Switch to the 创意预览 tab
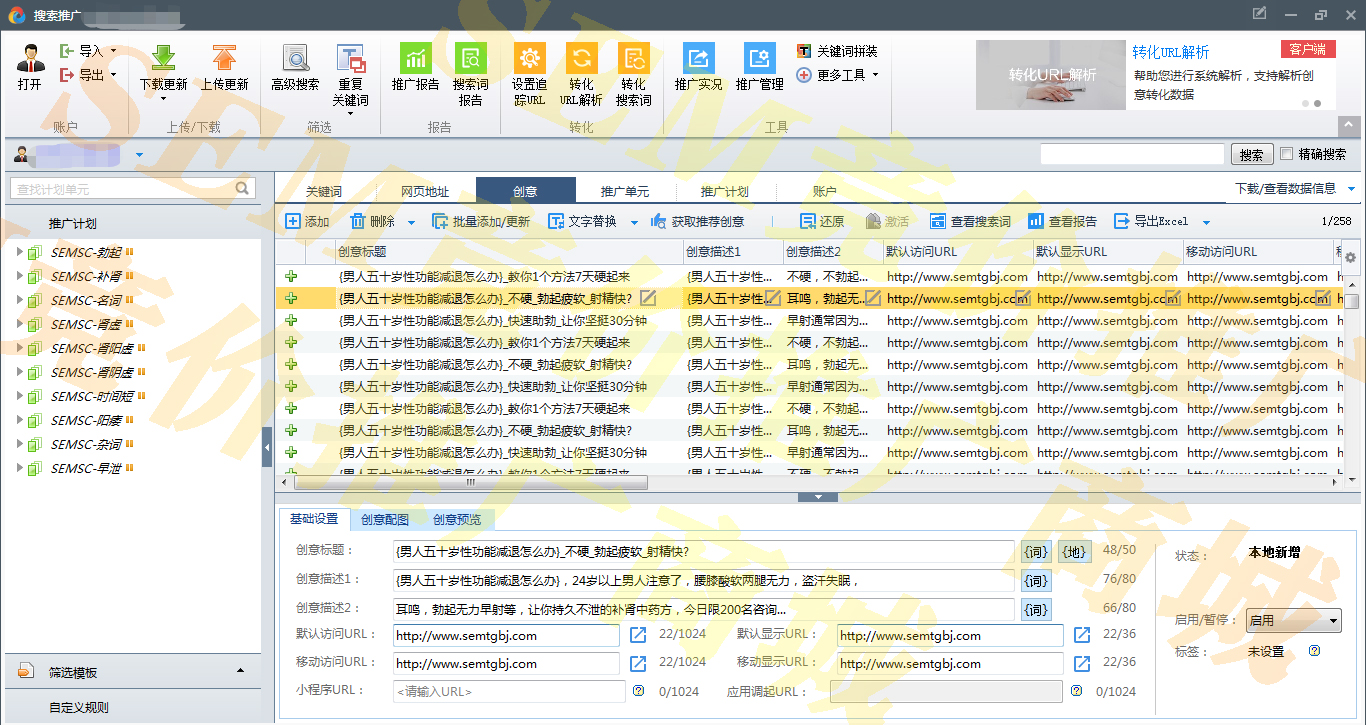The image size is (1366, 725). tap(456, 520)
